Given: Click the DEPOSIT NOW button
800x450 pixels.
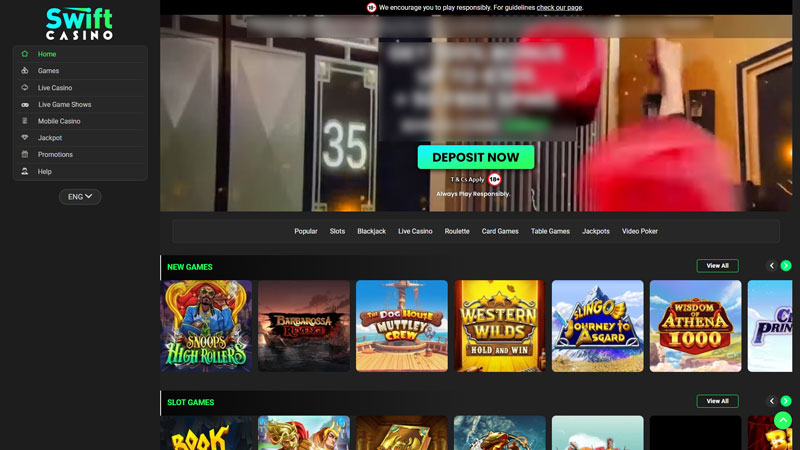Looking at the screenshot, I should [476, 157].
